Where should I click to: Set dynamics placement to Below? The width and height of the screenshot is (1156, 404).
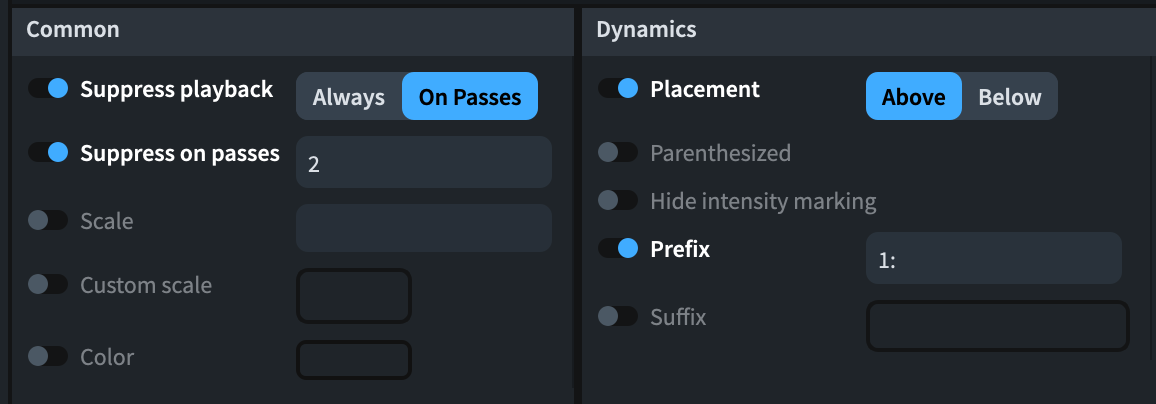pos(1010,97)
